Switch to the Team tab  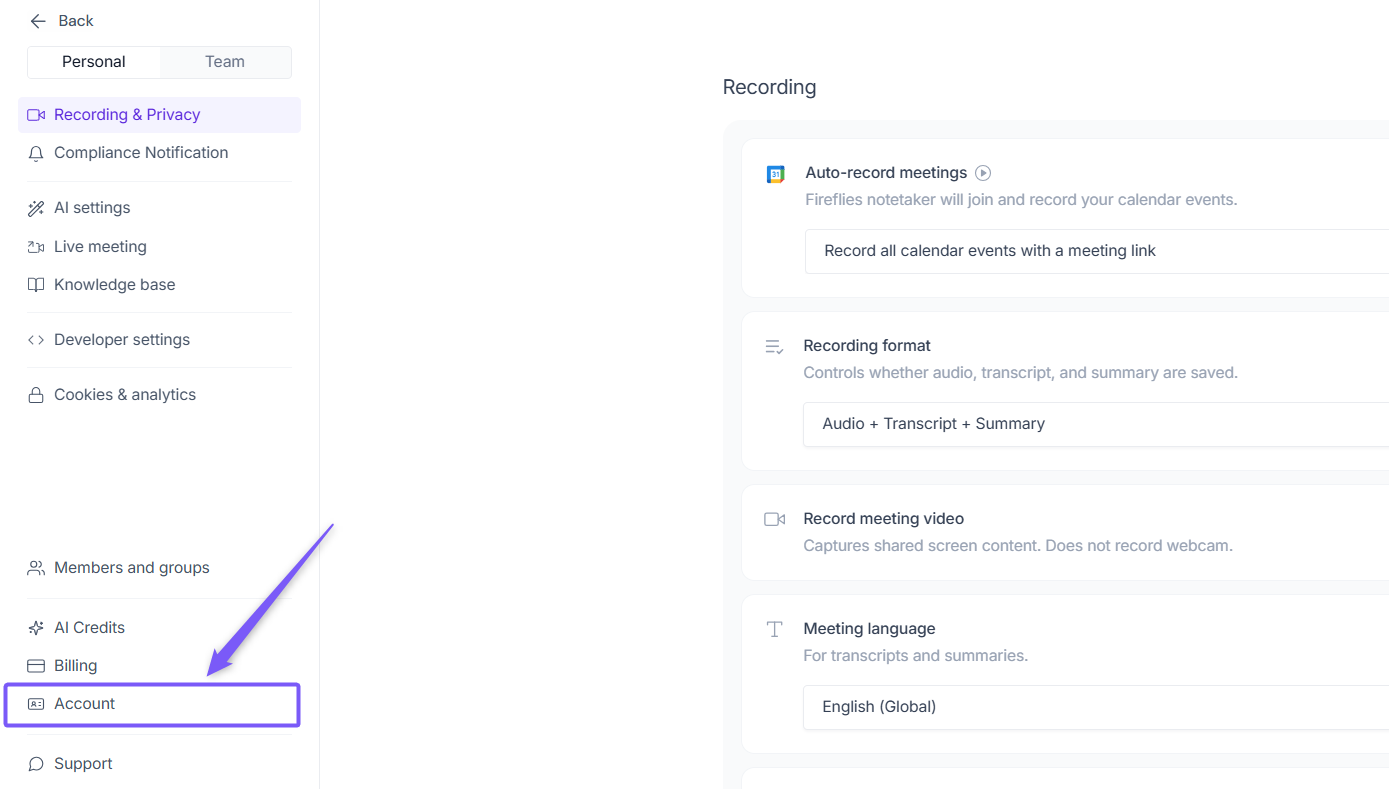pyautogui.click(x=225, y=62)
